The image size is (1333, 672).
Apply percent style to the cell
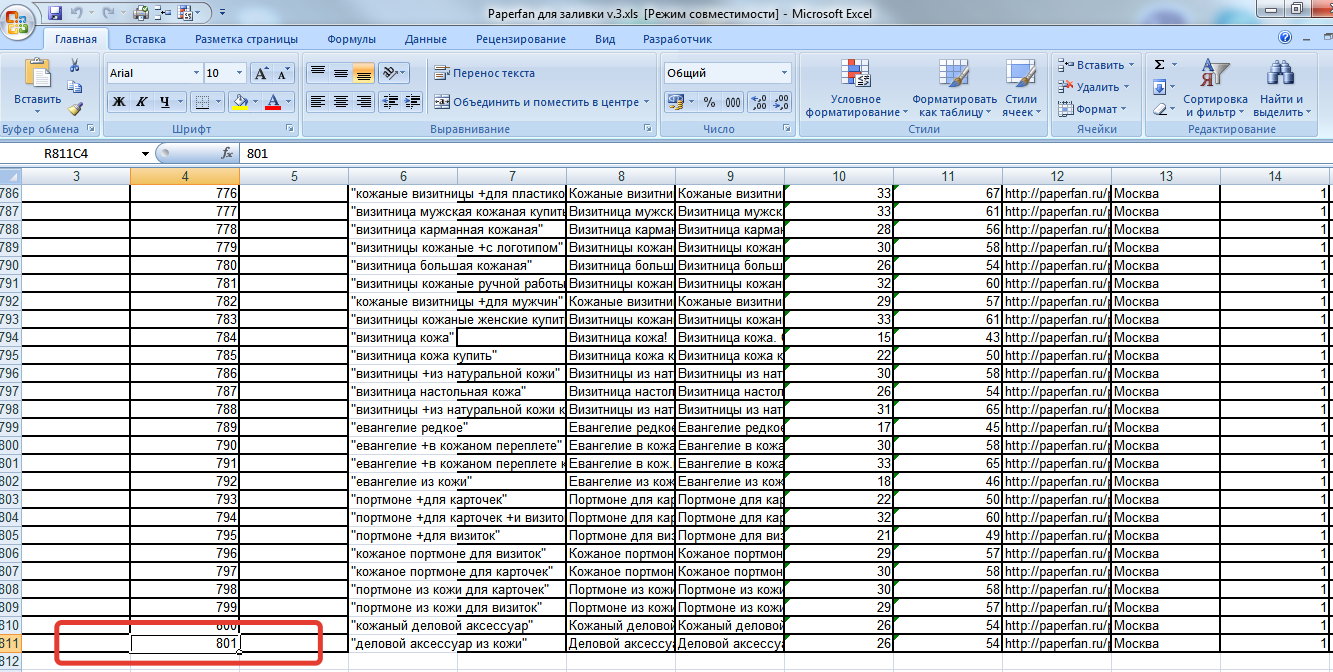709,102
